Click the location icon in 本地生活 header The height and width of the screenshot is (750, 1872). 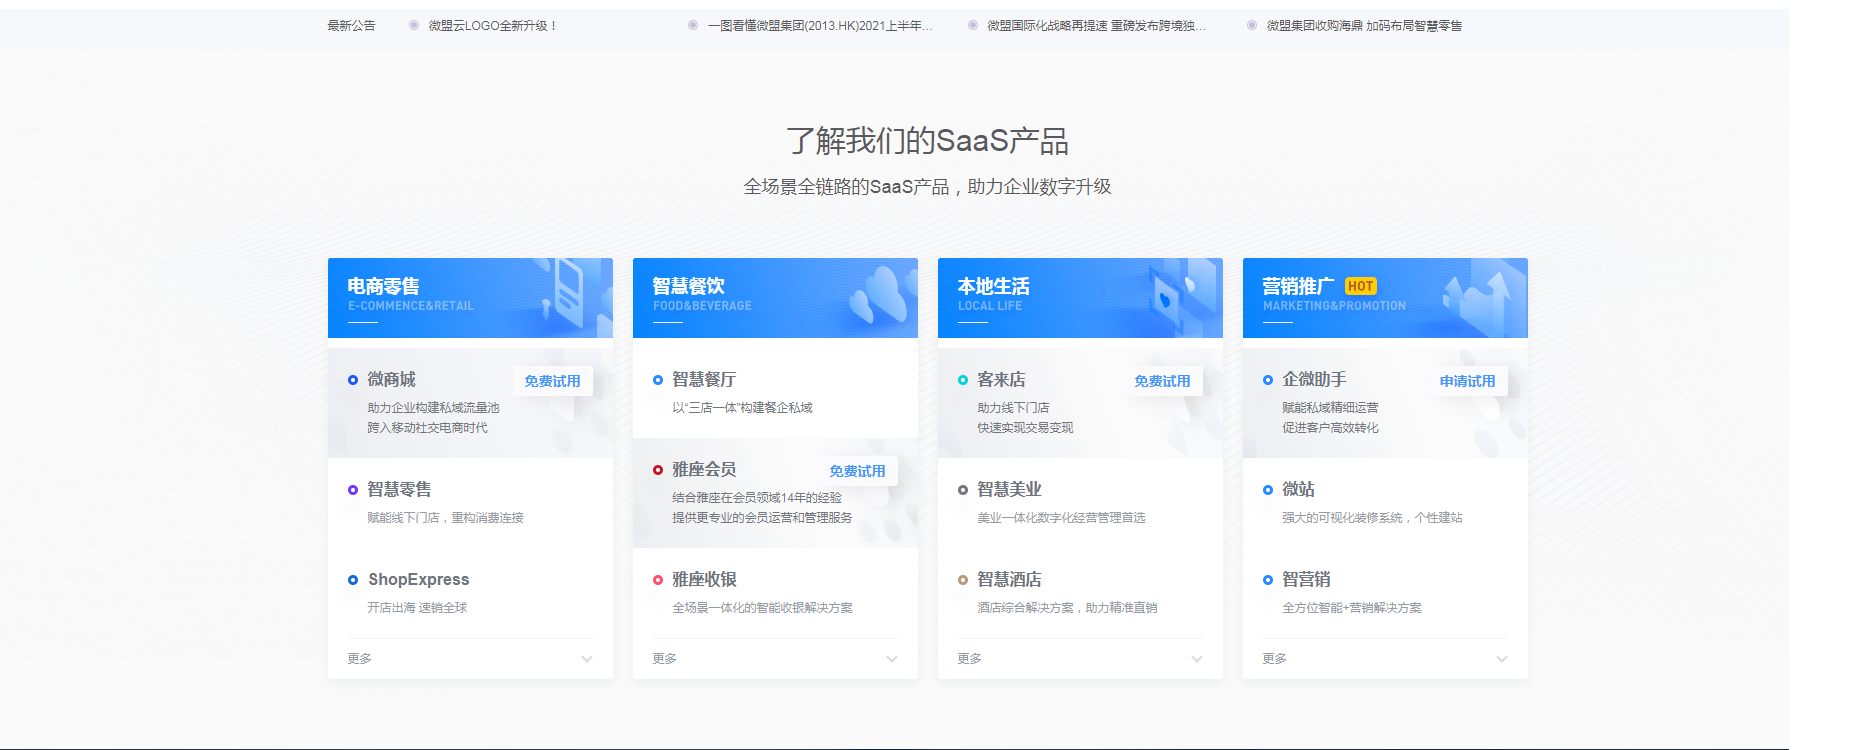point(1168,298)
